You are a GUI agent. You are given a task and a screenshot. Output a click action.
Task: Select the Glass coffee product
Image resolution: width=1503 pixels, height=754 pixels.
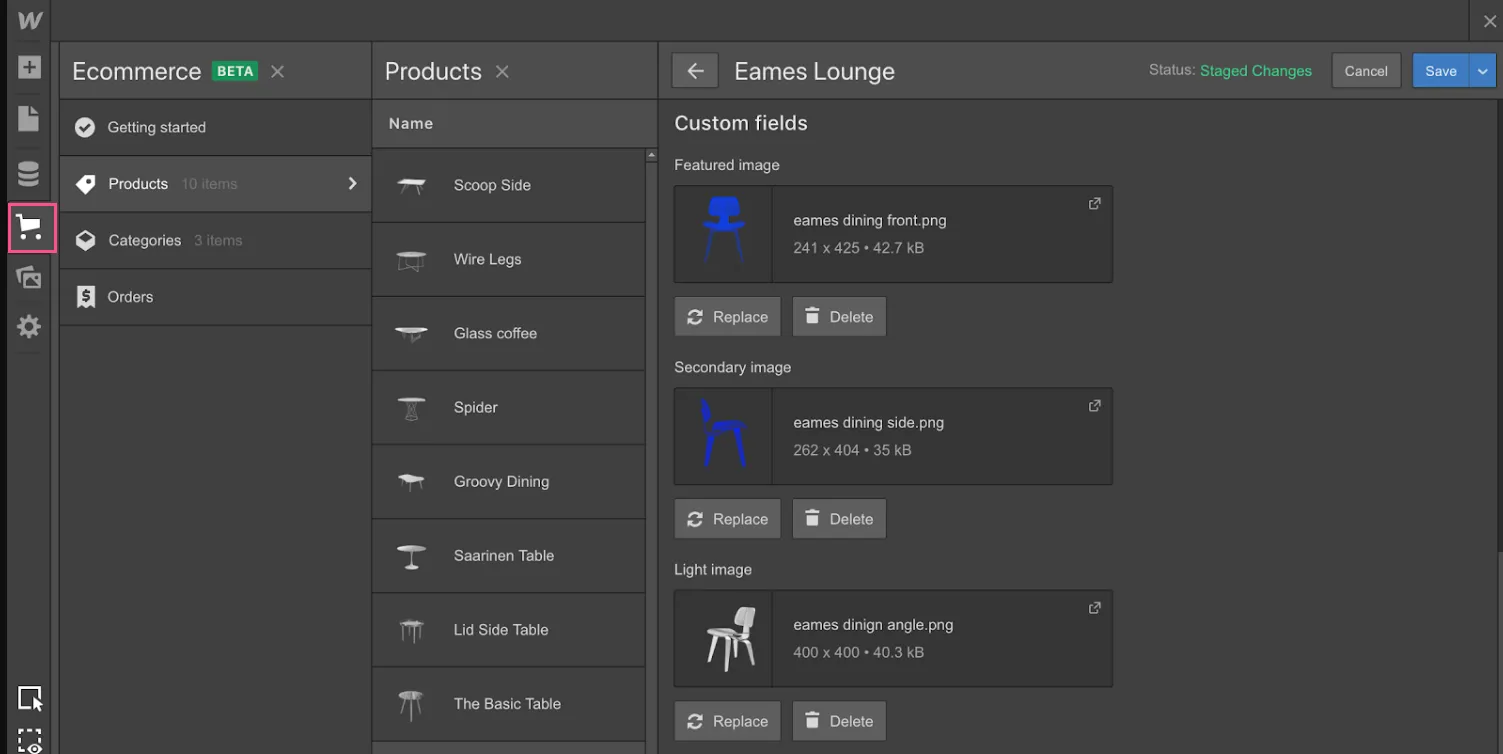pos(508,333)
